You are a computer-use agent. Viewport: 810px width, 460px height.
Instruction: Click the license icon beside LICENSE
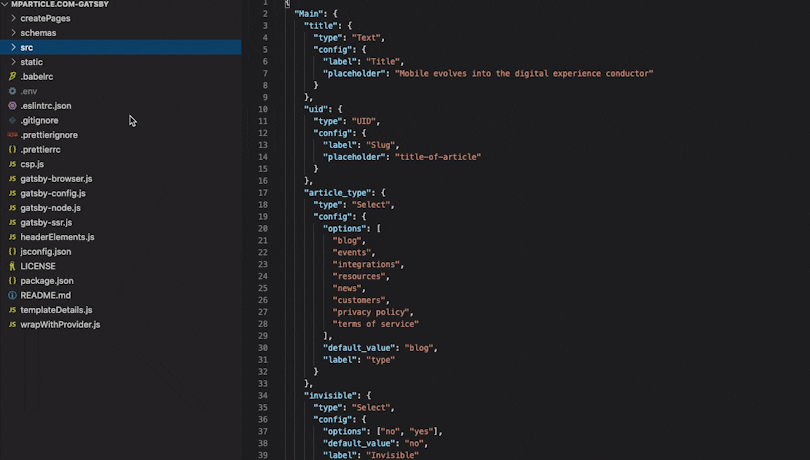point(12,266)
